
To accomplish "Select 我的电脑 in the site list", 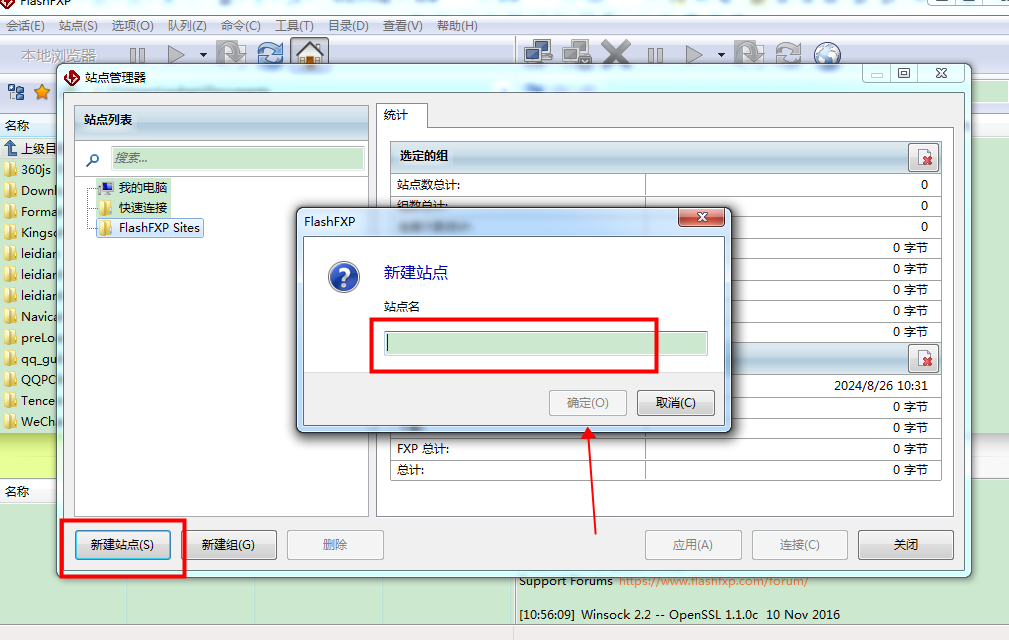I will pos(142,187).
